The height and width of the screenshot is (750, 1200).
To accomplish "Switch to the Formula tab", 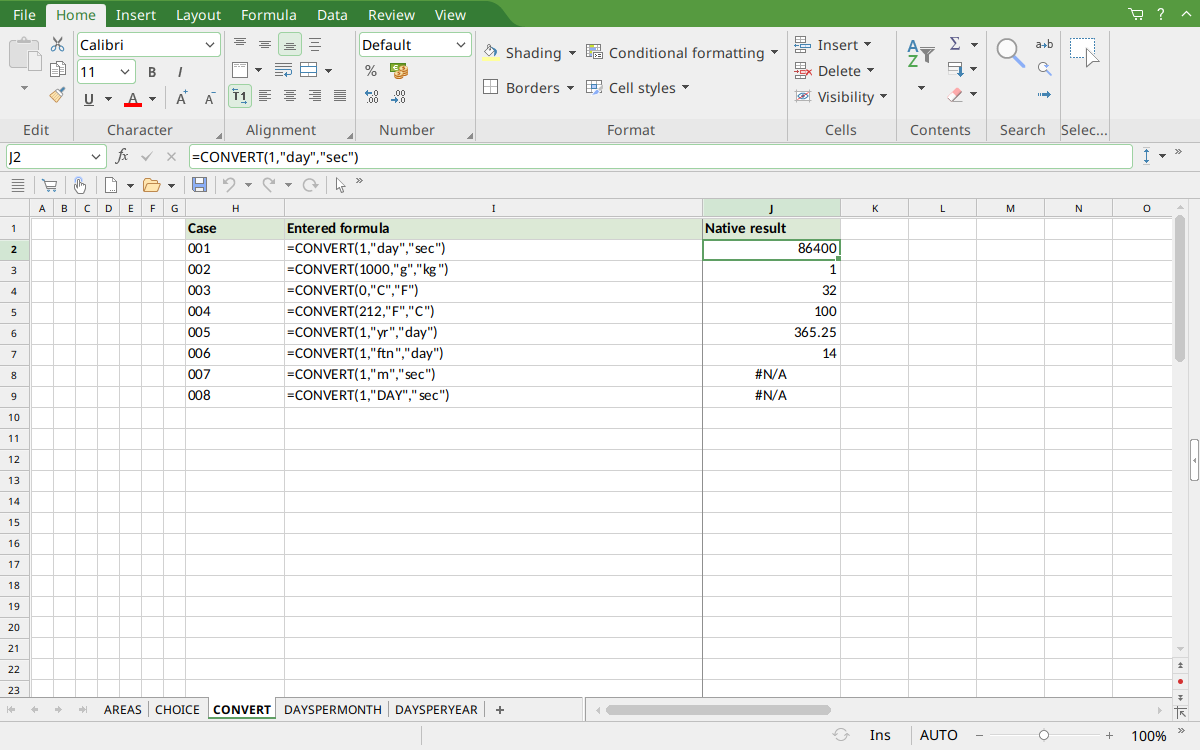I will pos(269,15).
